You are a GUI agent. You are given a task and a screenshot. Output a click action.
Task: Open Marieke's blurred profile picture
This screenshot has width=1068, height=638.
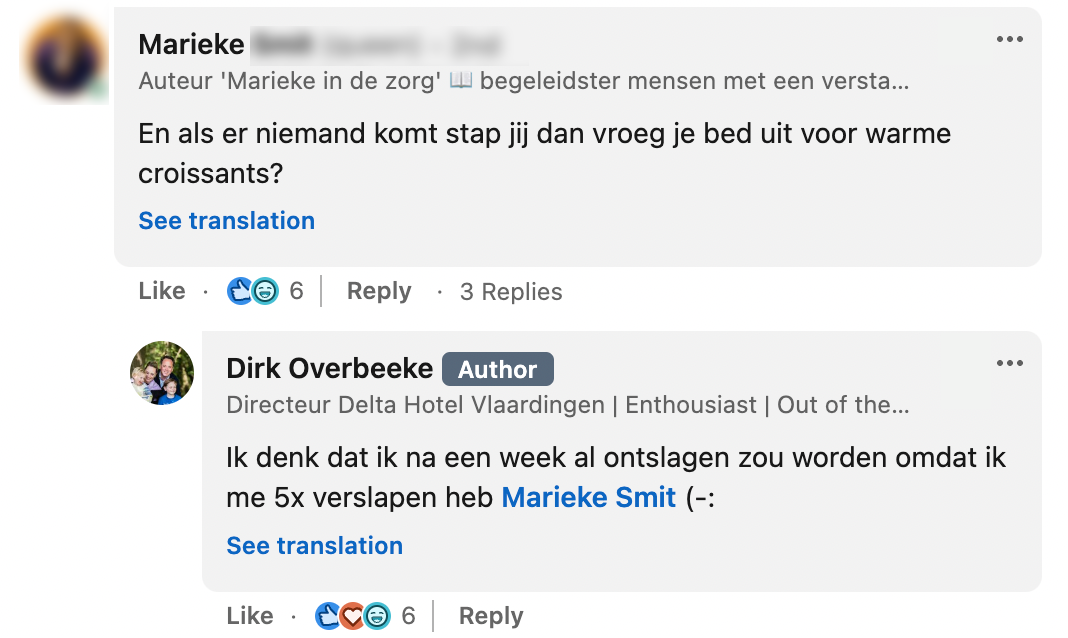pos(66,56)
